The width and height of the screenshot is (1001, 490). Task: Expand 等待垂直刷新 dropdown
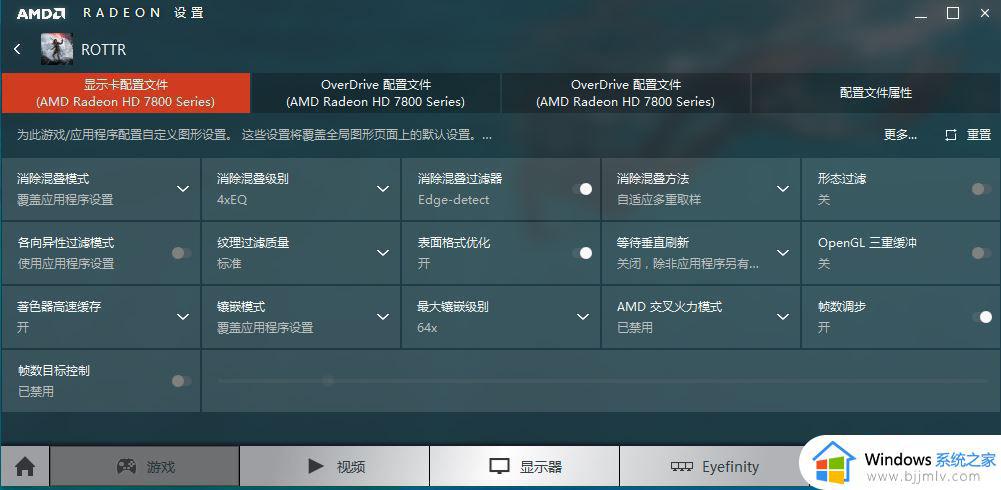tap(783, 253)
